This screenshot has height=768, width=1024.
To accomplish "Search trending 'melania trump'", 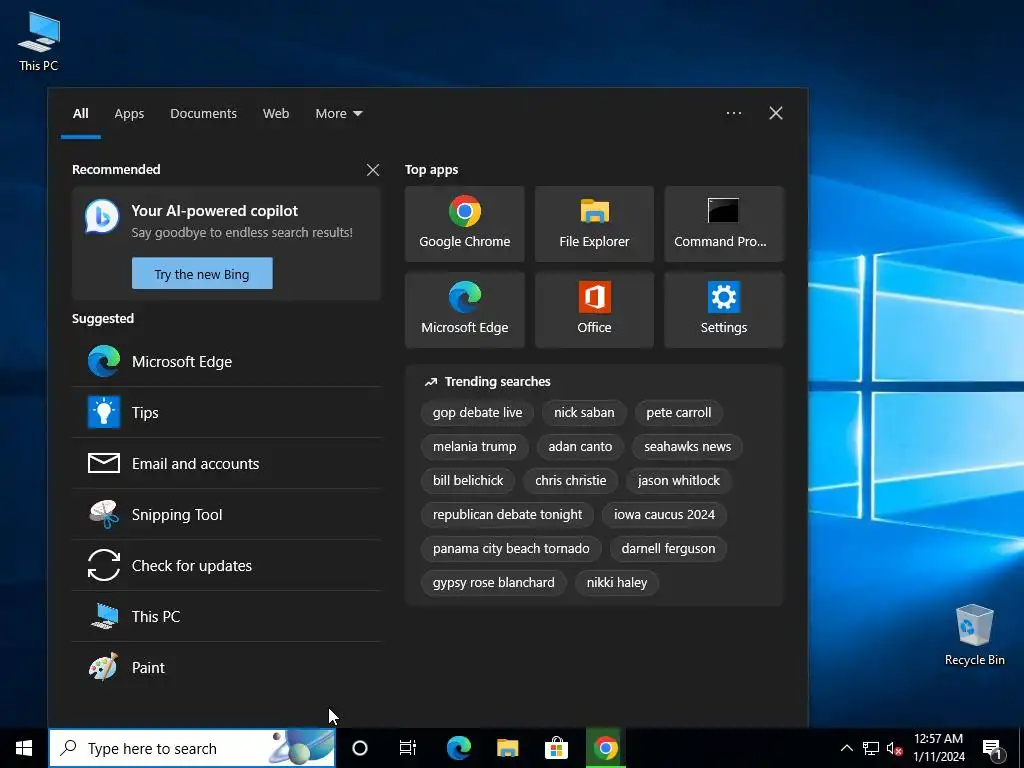I will coord(474,447).
